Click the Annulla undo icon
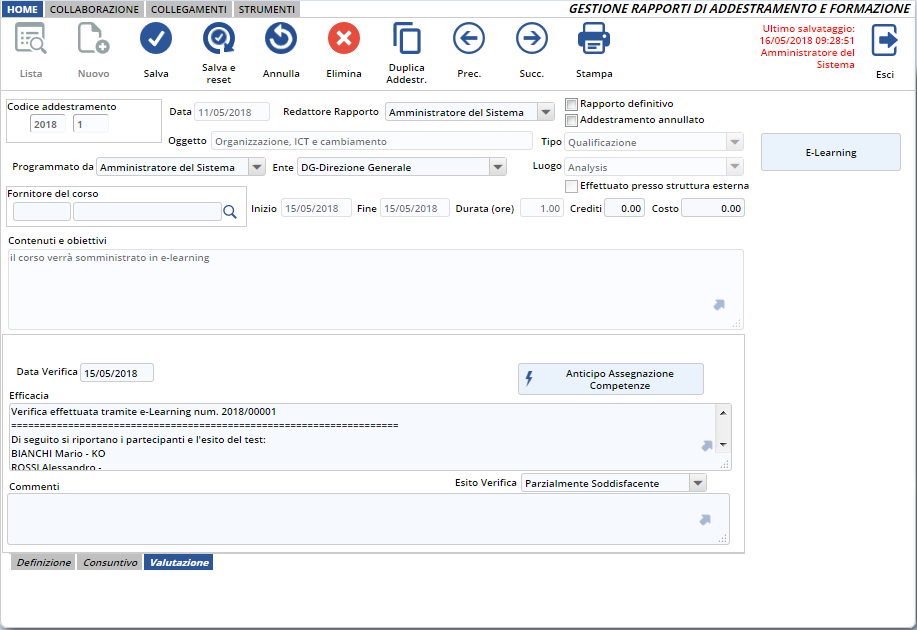Viewport: 917px width, 630px height. [x=281, y=40]
